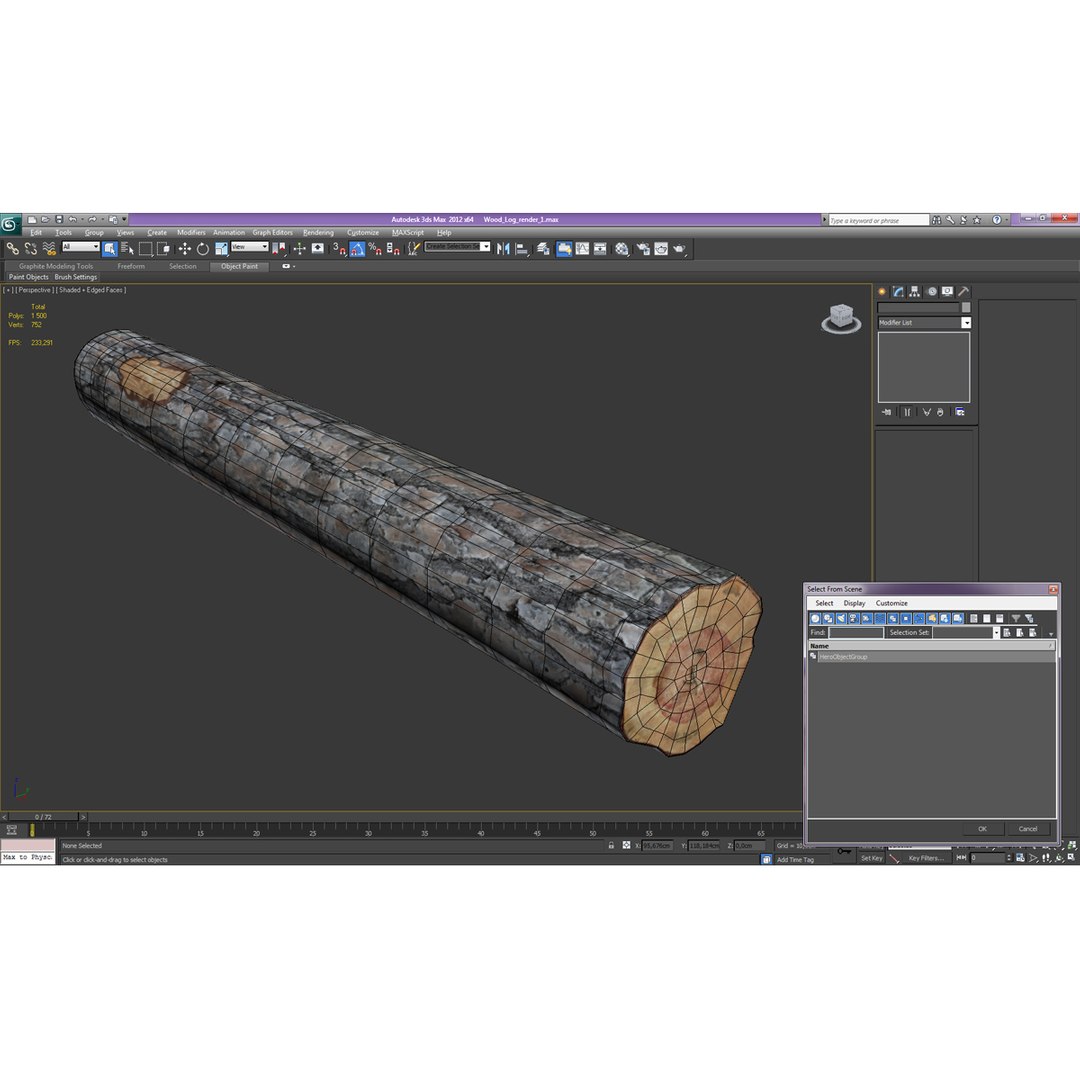Open the selection filter All dropdown

81,247
